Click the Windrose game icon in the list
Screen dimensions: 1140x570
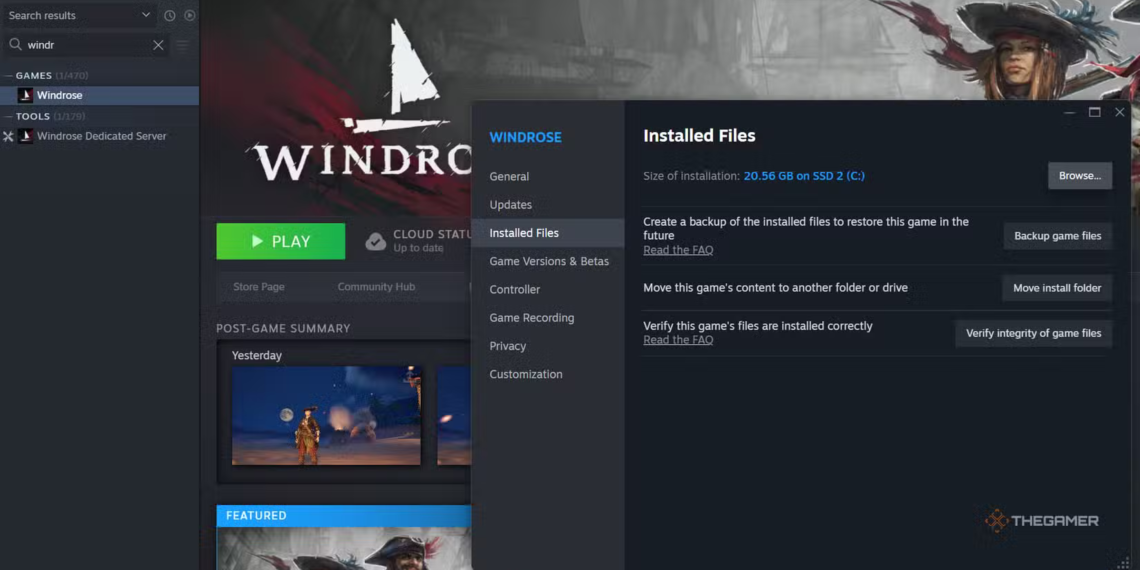pyautogui.click(x=25, y=95)
